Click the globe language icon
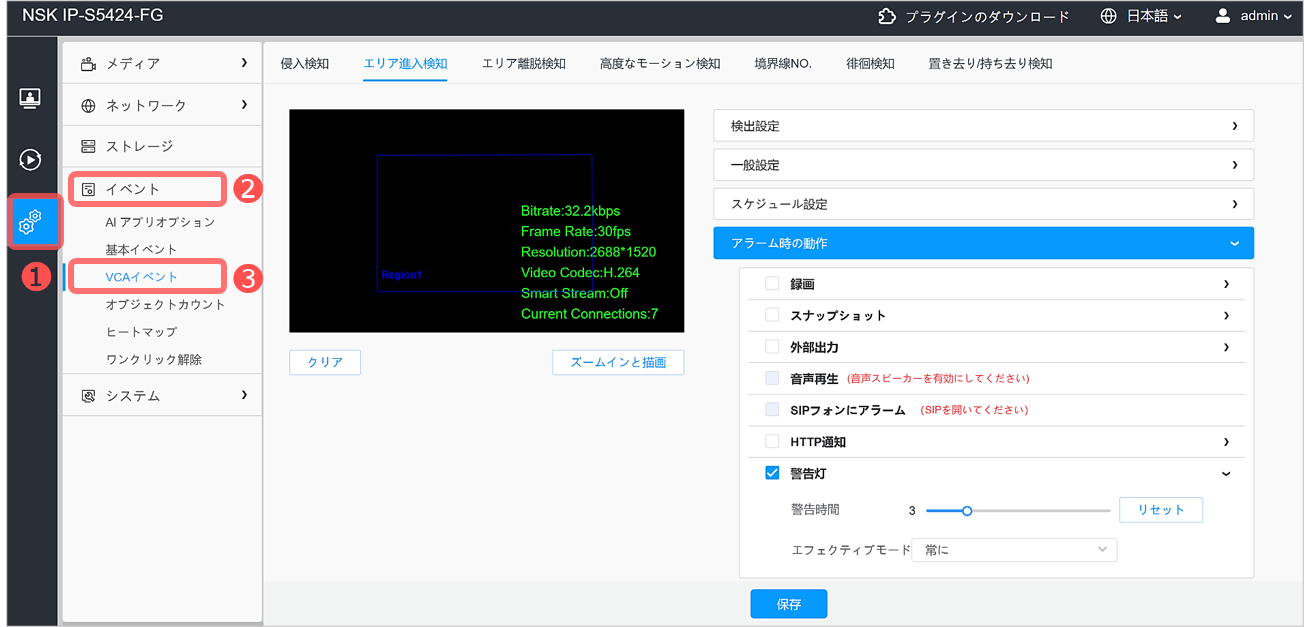This screenshot has height=627, width=1304. [x=1107, y=16]
